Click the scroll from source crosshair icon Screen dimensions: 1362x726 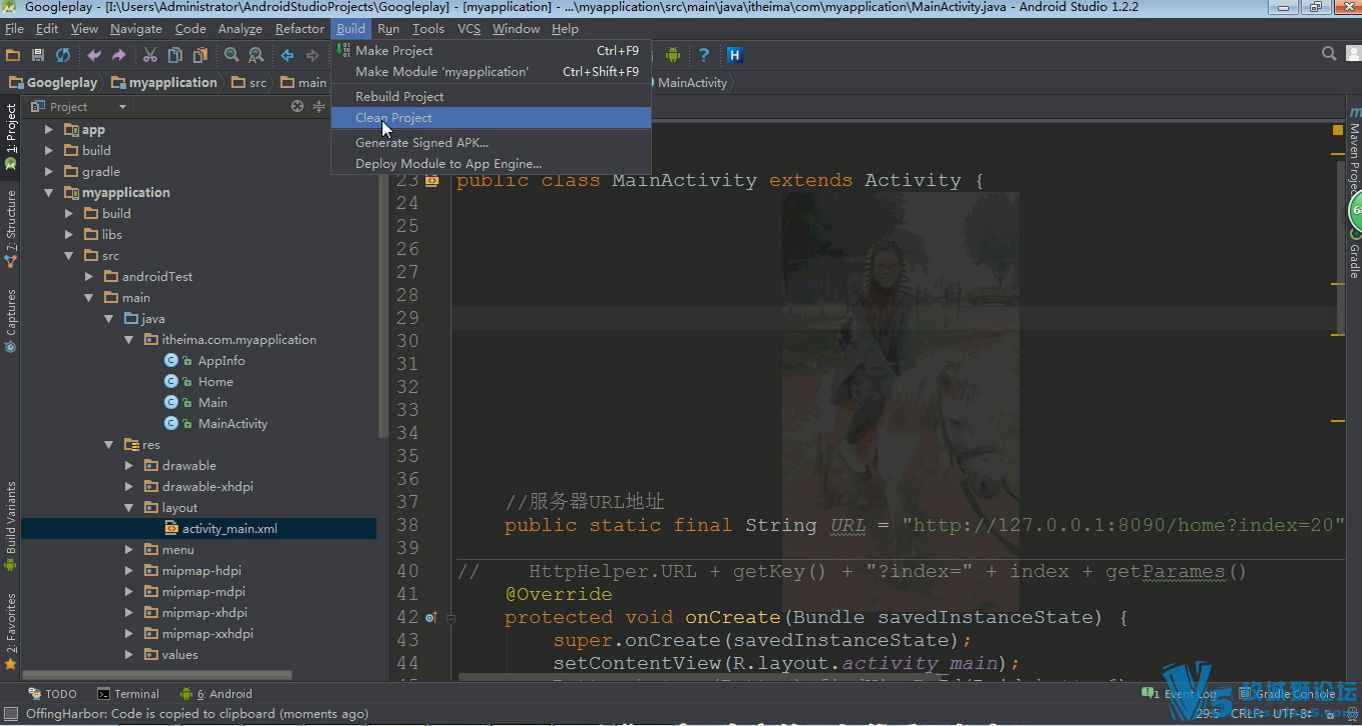tap(297, 106)
